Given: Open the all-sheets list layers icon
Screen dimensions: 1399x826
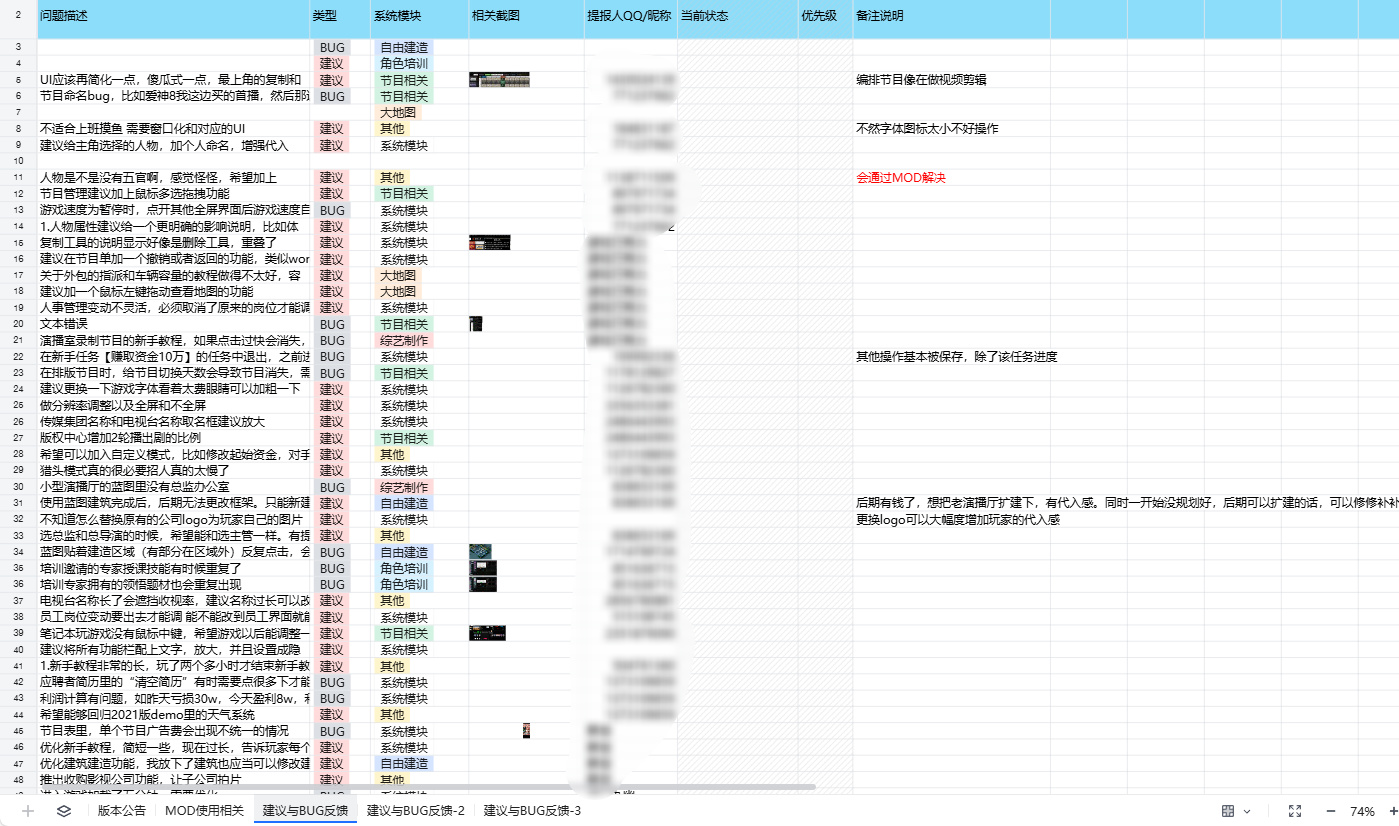Looking at the screenshot, I should pyautogui.click(x=64, y=811).
